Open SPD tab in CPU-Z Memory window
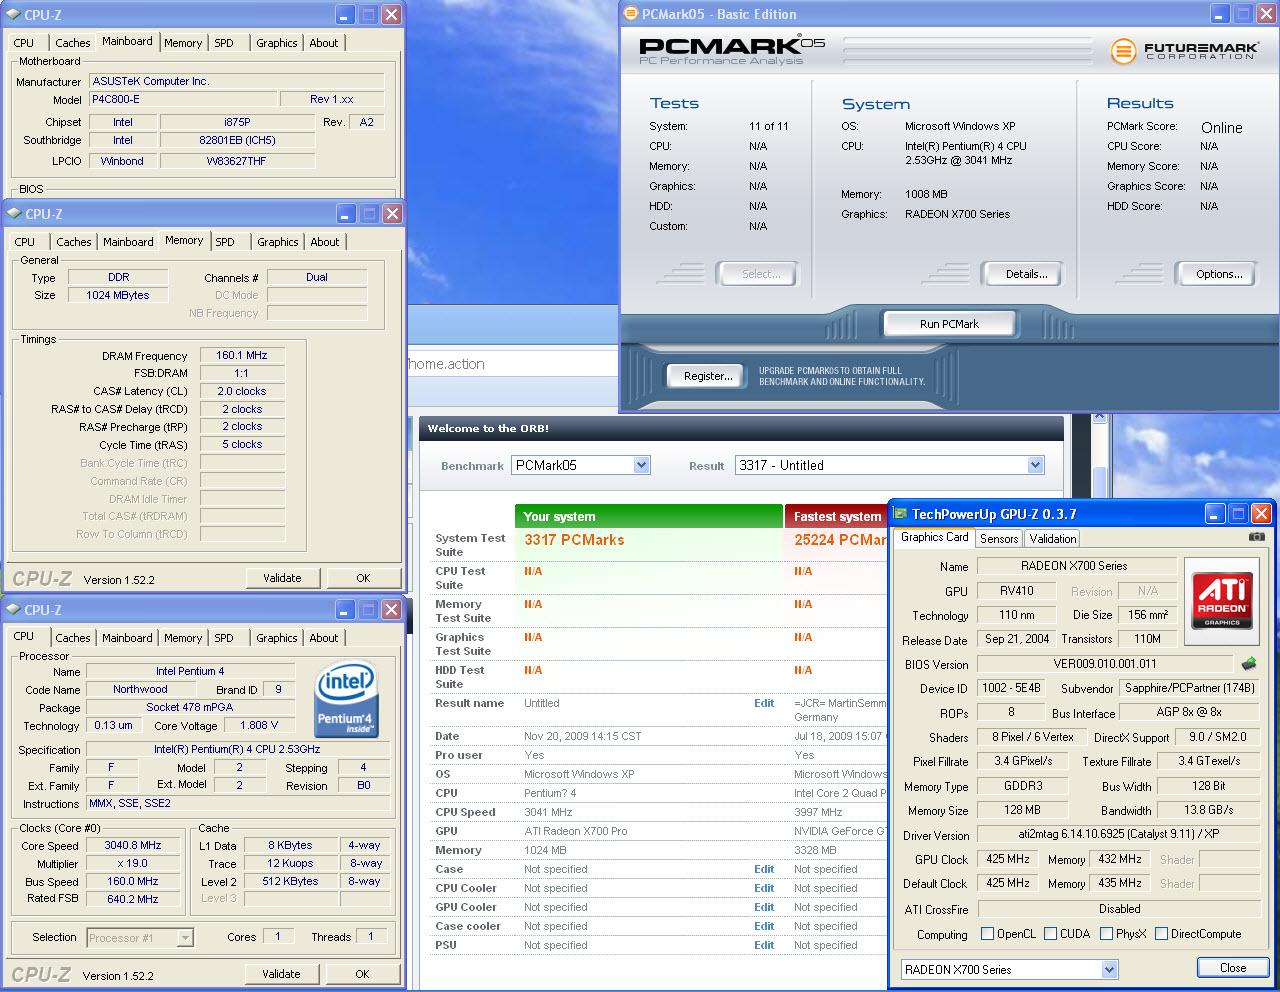Image resolution: width=1280 pixels, height=992 pixels. [225, 242]
